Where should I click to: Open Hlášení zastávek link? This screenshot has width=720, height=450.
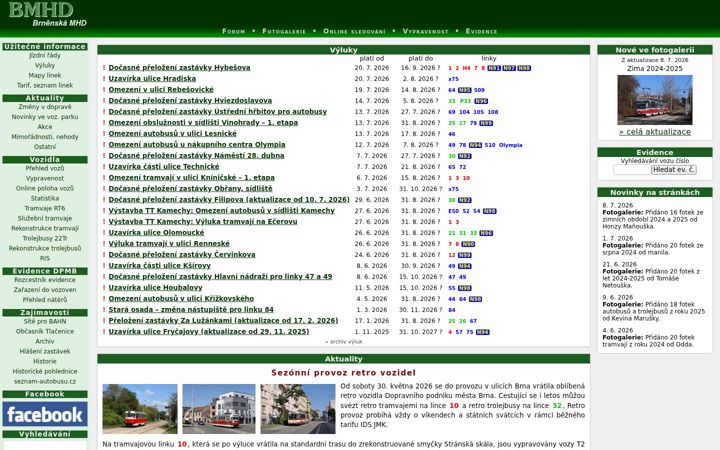click(45, 351)
